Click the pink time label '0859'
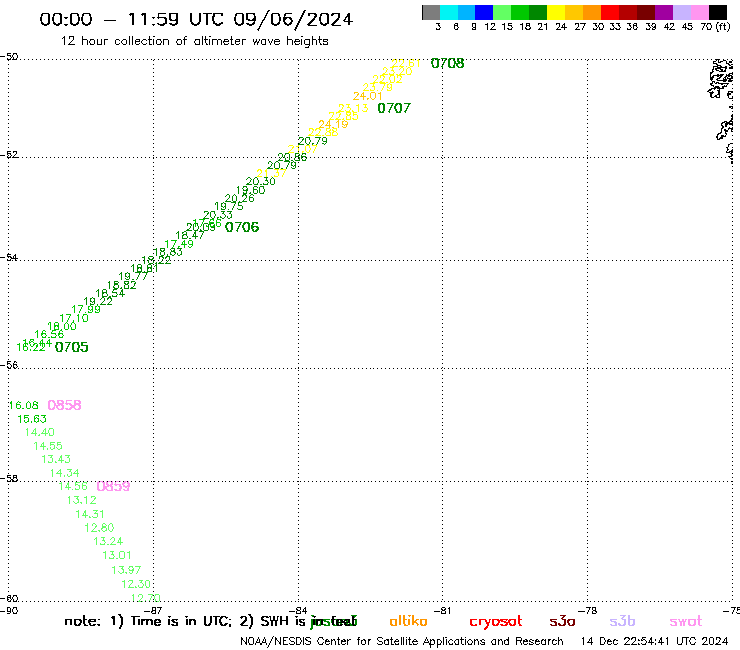The width and height of the screenshot is (740, 650). pos(113,486)
